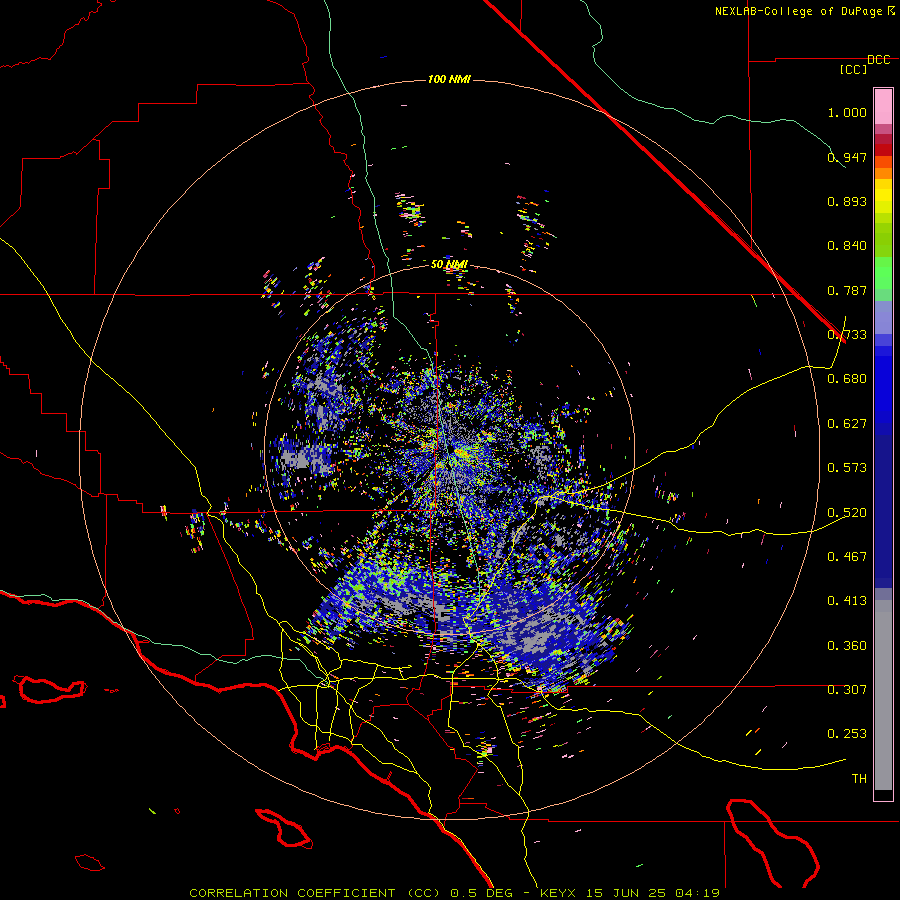
Task: Click the 50 NMI range ring label
Action: [x=449, y=265]
